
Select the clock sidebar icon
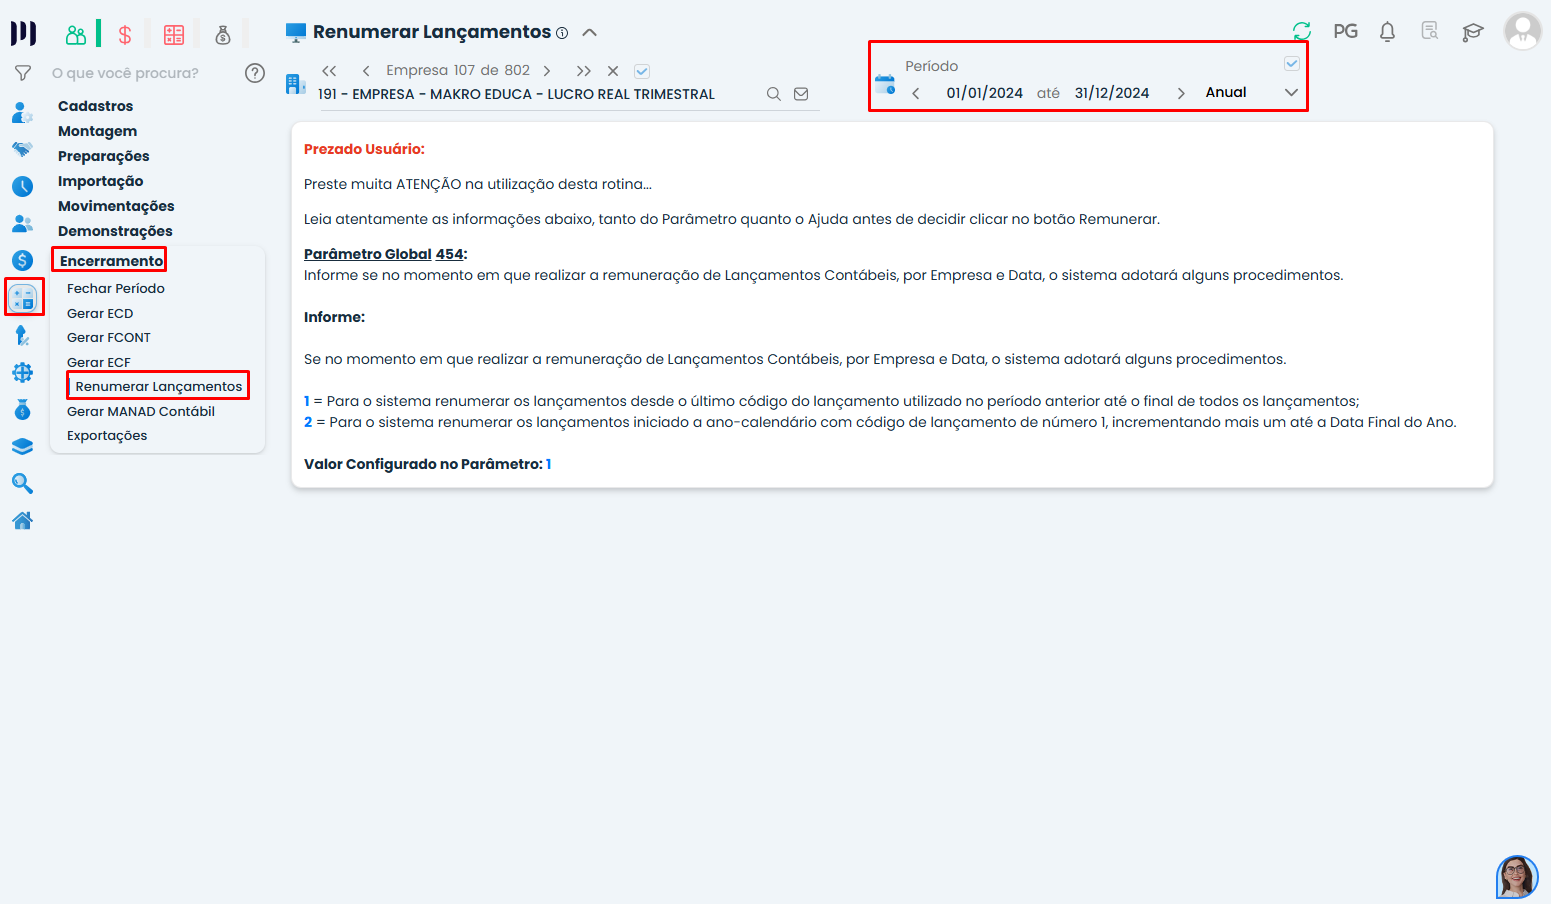click(23, 186)
